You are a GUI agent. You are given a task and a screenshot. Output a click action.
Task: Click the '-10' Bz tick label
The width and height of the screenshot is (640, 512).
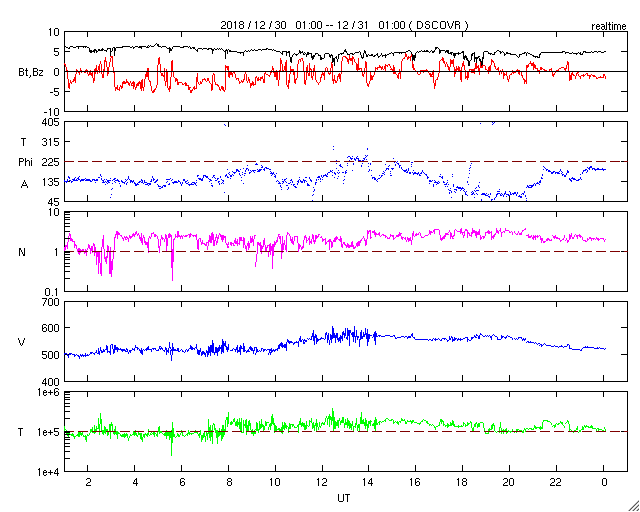pos(53,112)
